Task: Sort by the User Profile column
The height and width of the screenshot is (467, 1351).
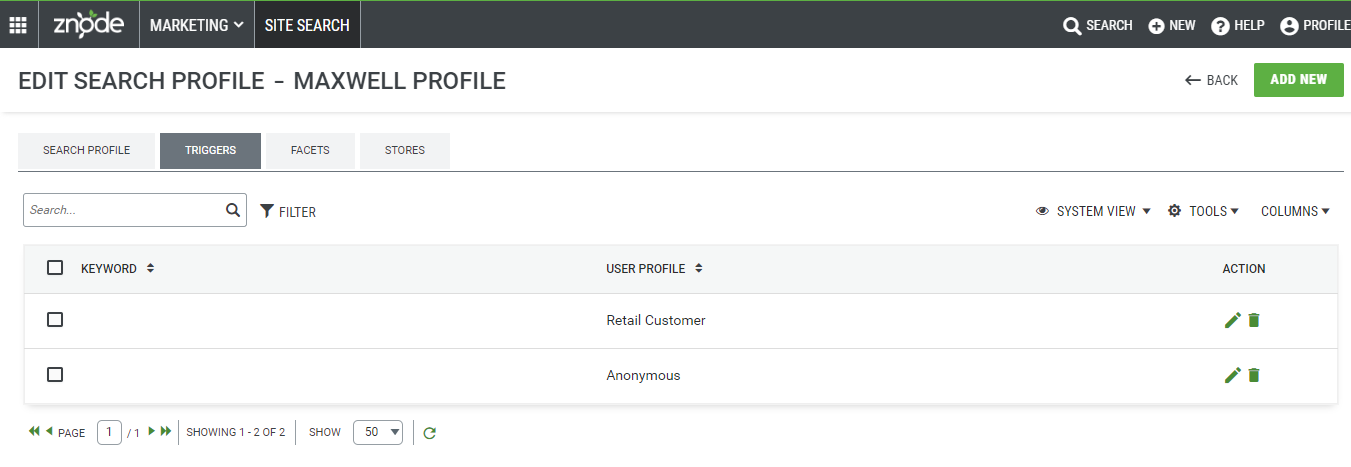Action: (654, 269)
